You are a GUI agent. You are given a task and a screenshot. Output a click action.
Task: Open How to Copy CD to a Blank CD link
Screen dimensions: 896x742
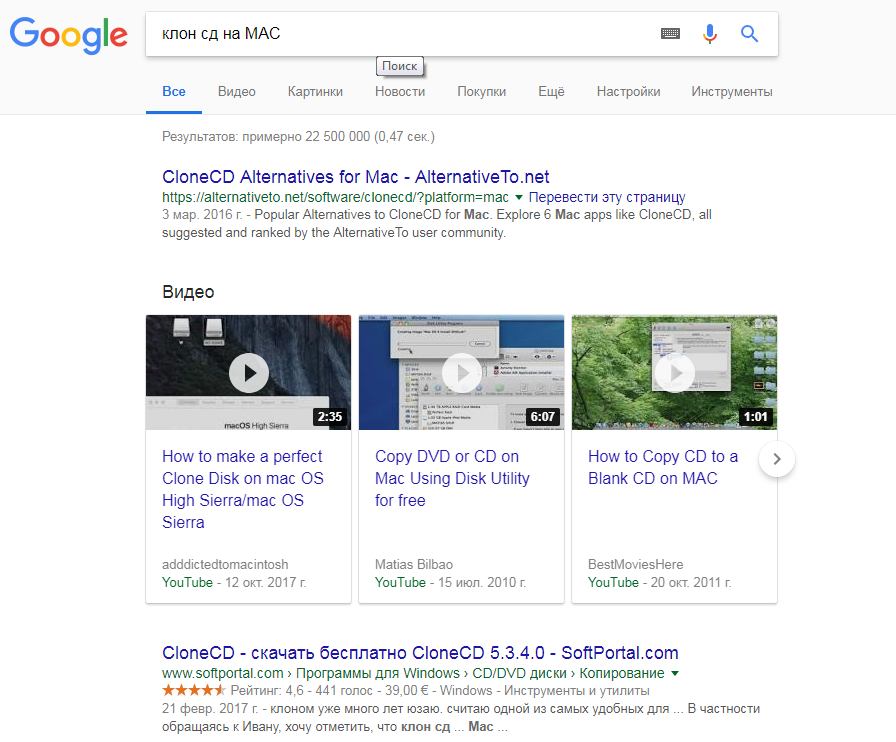(x=663, y=467)
